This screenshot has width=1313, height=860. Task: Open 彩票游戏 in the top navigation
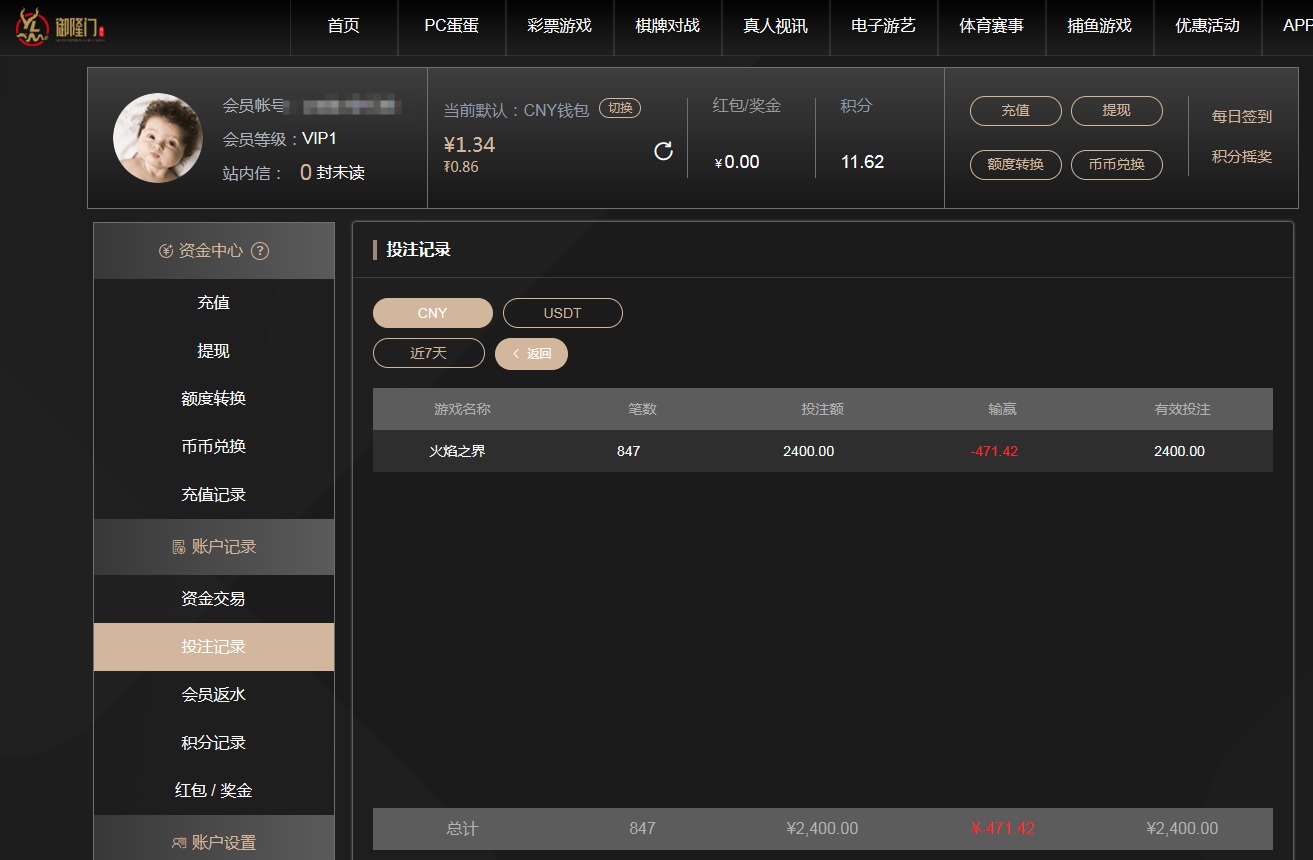point(559,26)
